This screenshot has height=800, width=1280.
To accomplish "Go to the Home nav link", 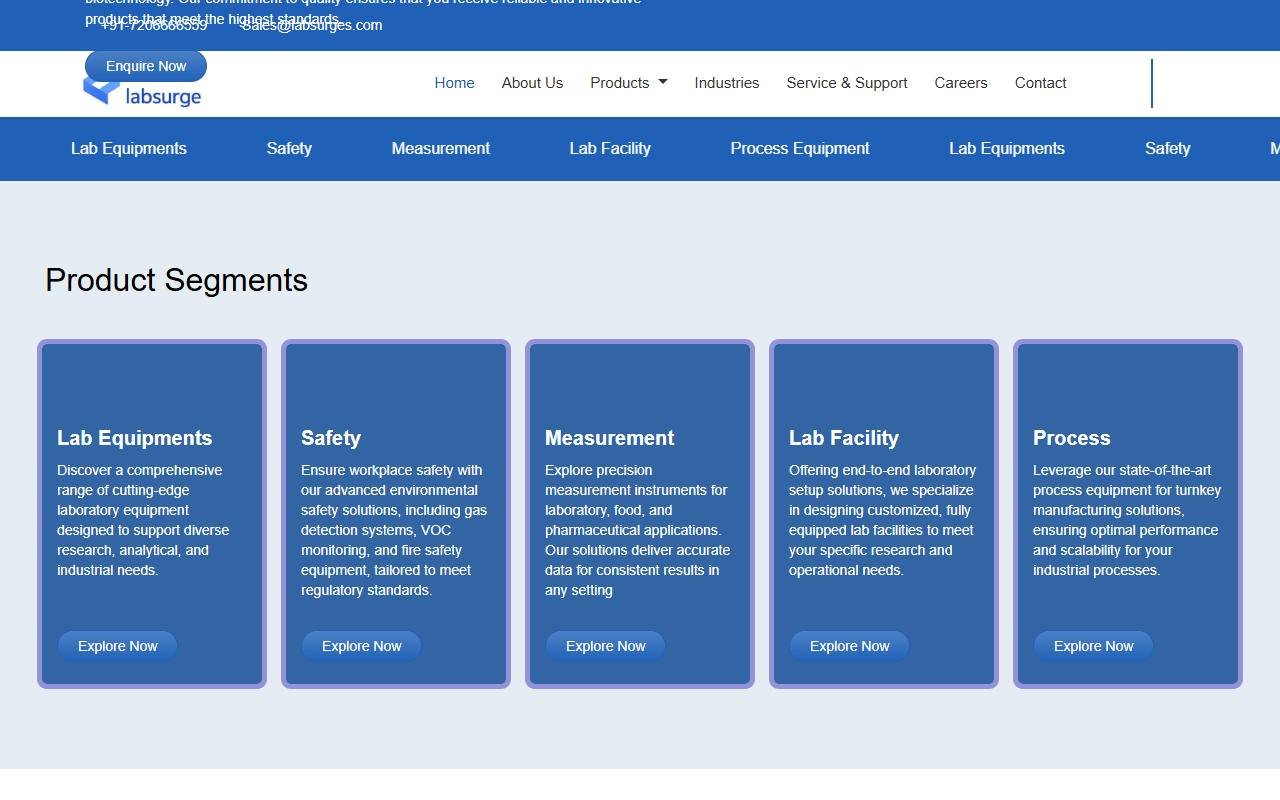I will pos(454,83).
